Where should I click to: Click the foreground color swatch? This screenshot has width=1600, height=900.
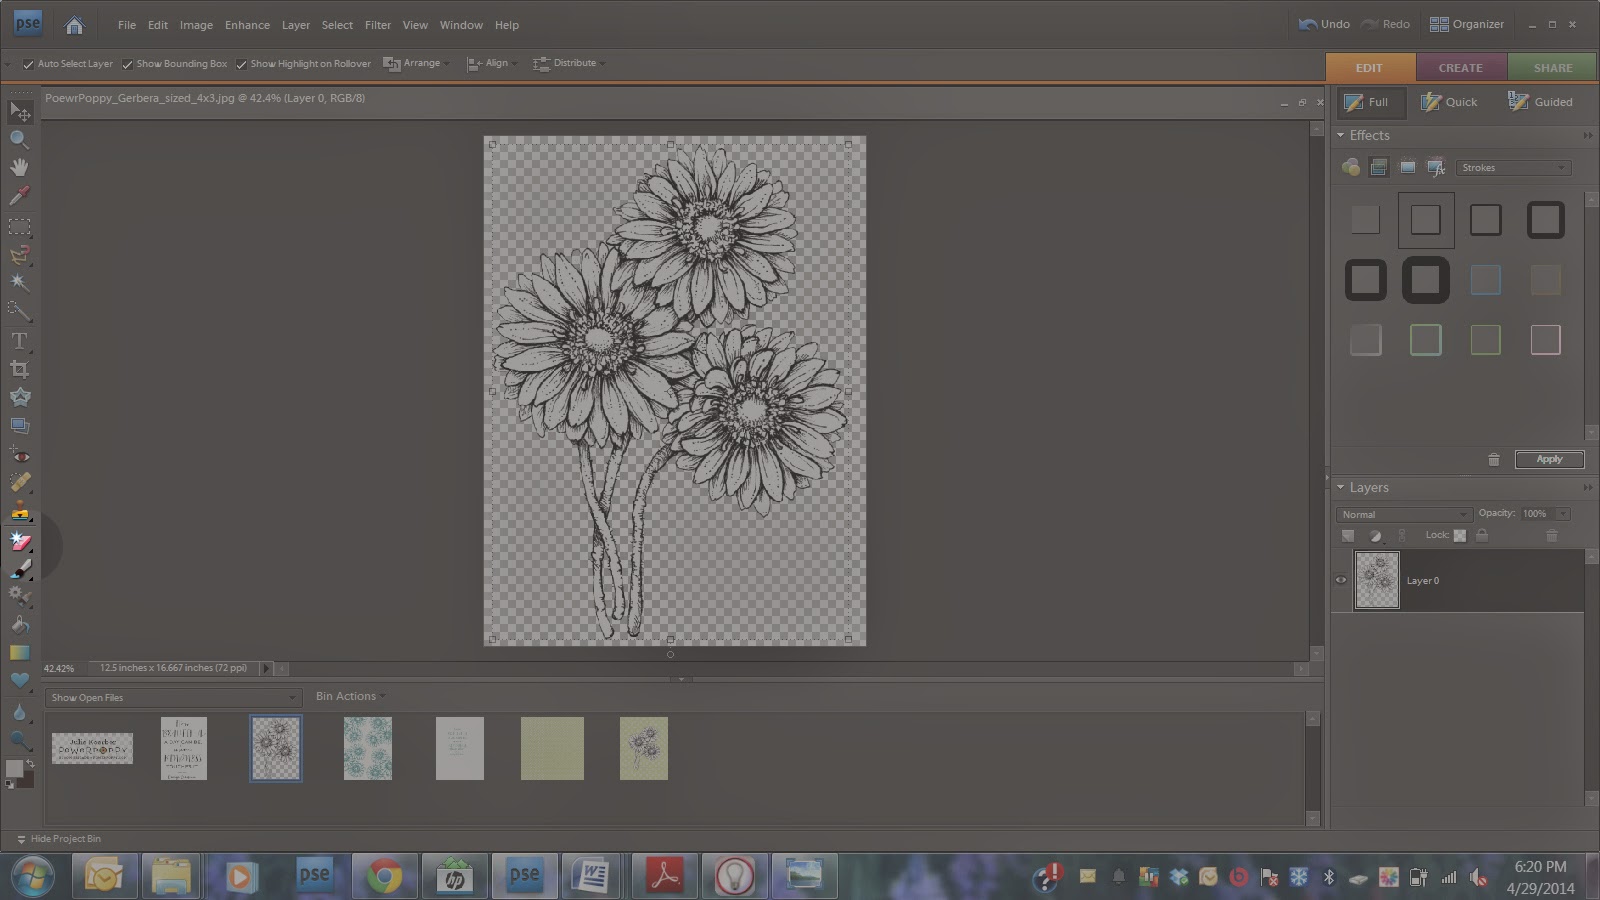(13, 769)
